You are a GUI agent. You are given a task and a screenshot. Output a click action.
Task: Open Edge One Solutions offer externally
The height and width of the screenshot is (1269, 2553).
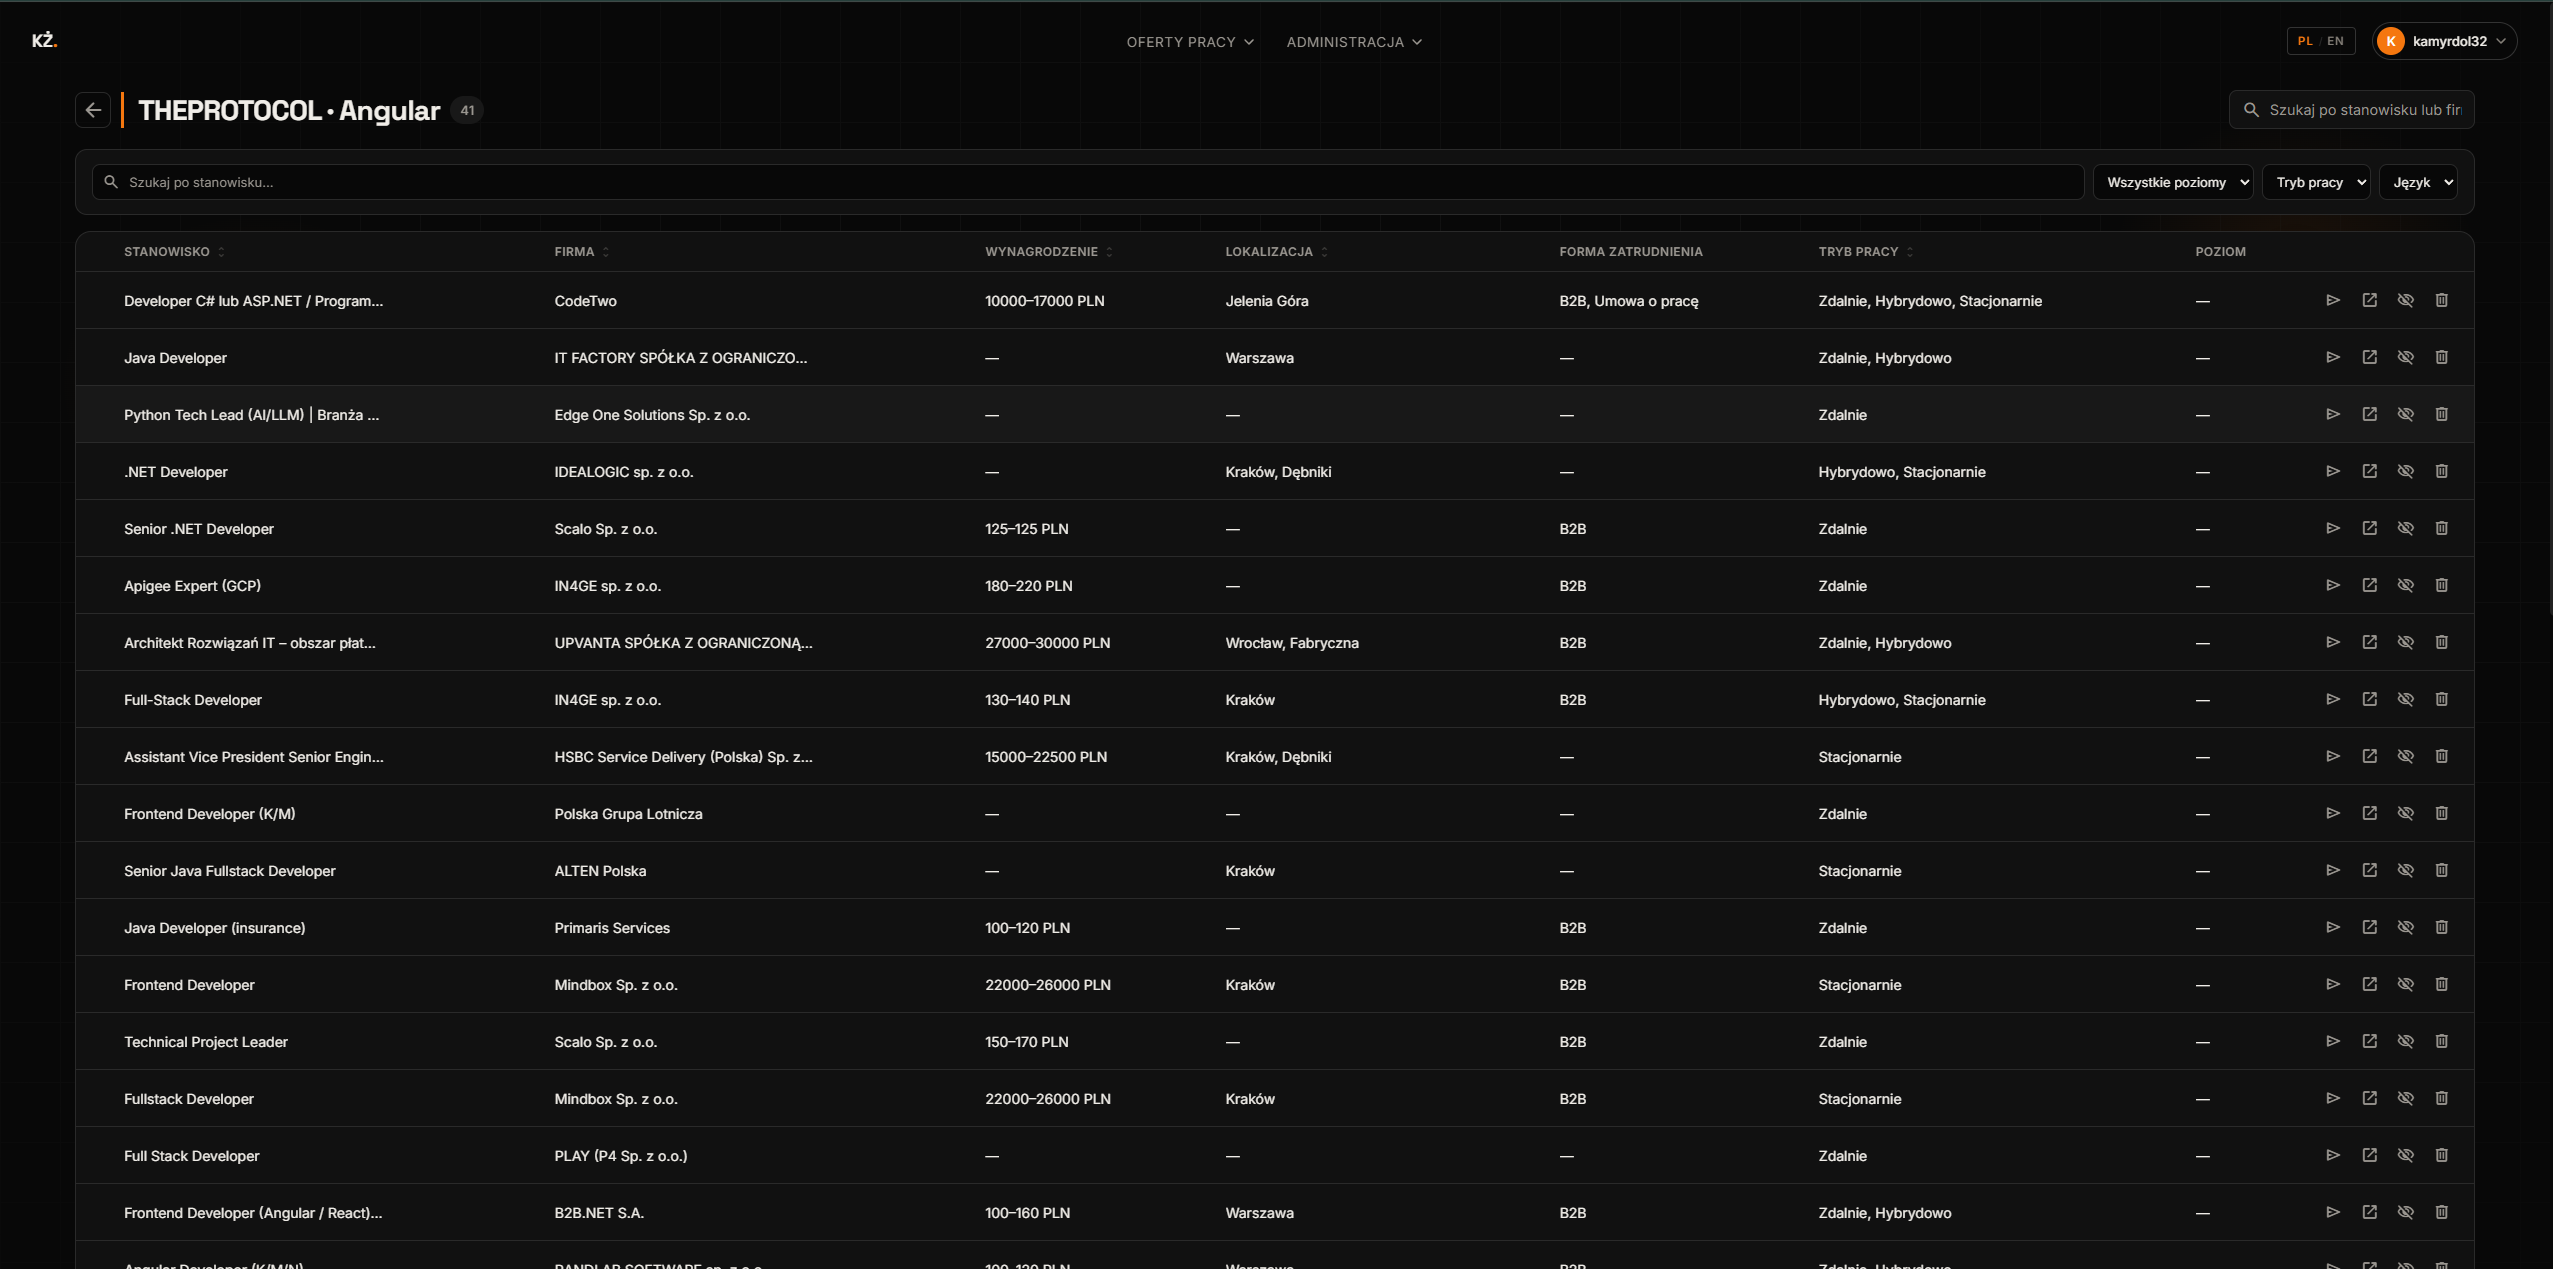click(2369, 414)
